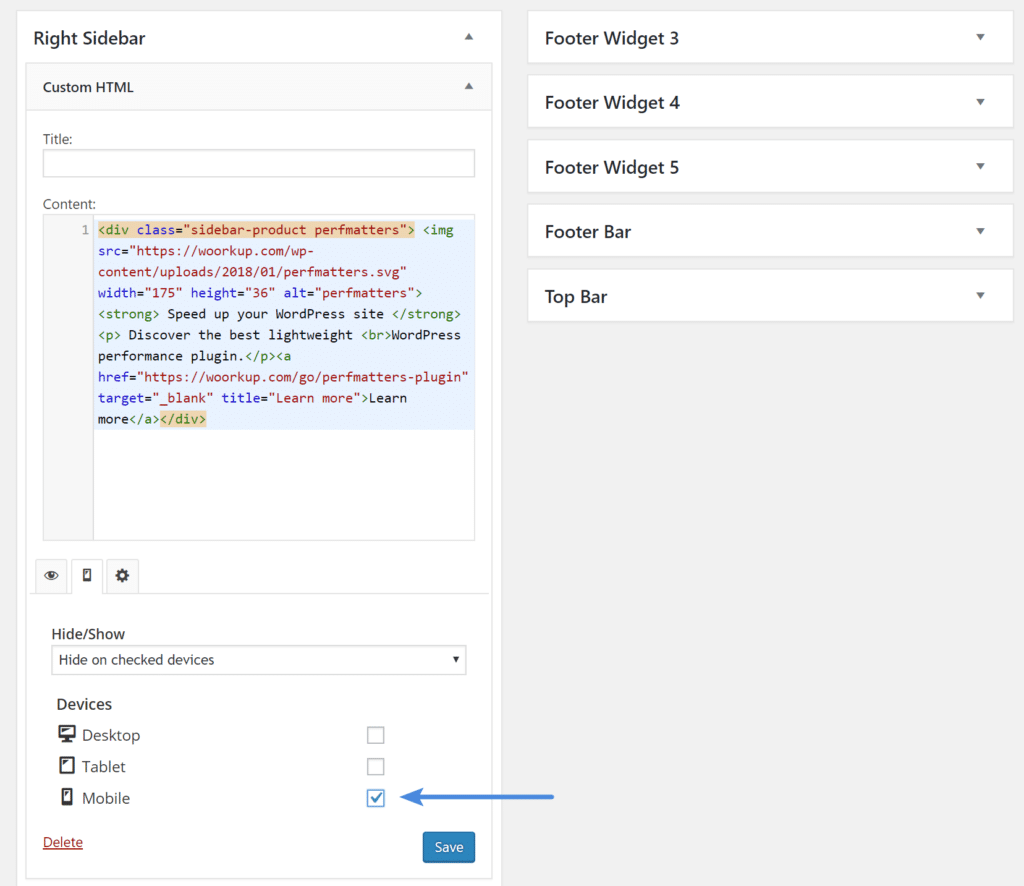The height and width of the screenshot is (886, 1024).
Task: Click the Tablet device icon
Action: pyautogui.click(x=67, y=765)
